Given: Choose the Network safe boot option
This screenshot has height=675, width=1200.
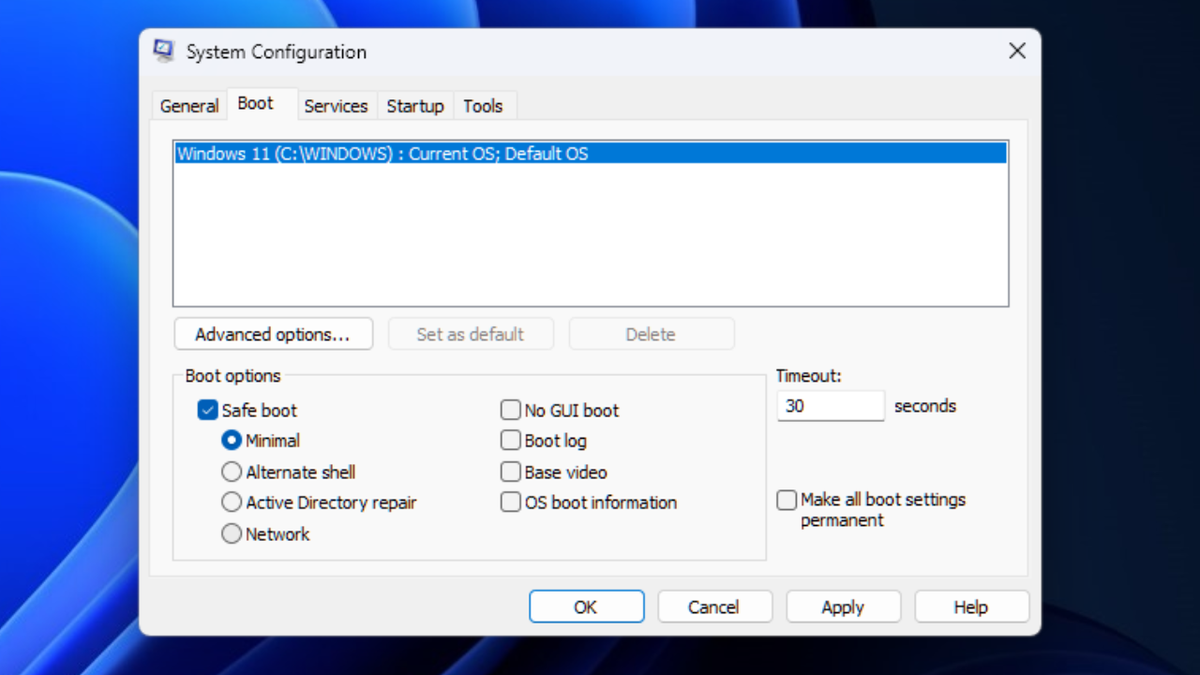Looking at the screenshot, I should 232,534.
